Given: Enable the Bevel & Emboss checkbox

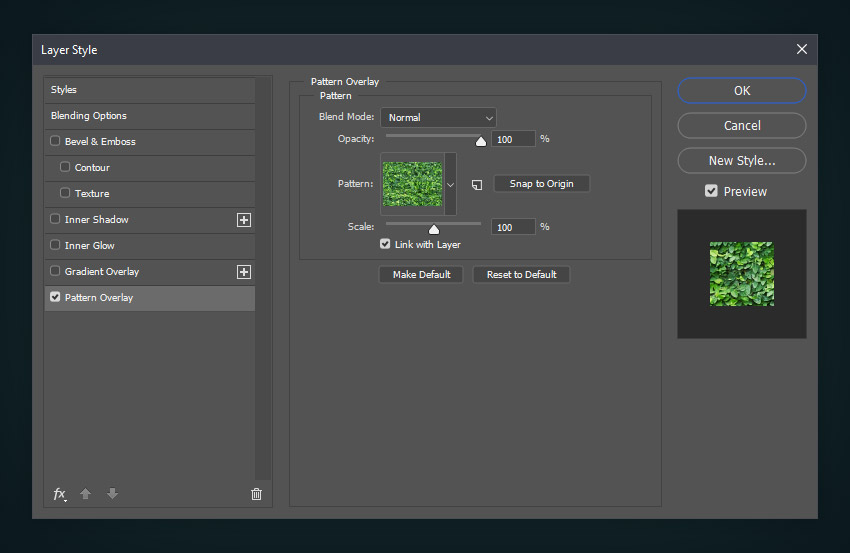Looking at the screenshot, I should tap(55, 142).
